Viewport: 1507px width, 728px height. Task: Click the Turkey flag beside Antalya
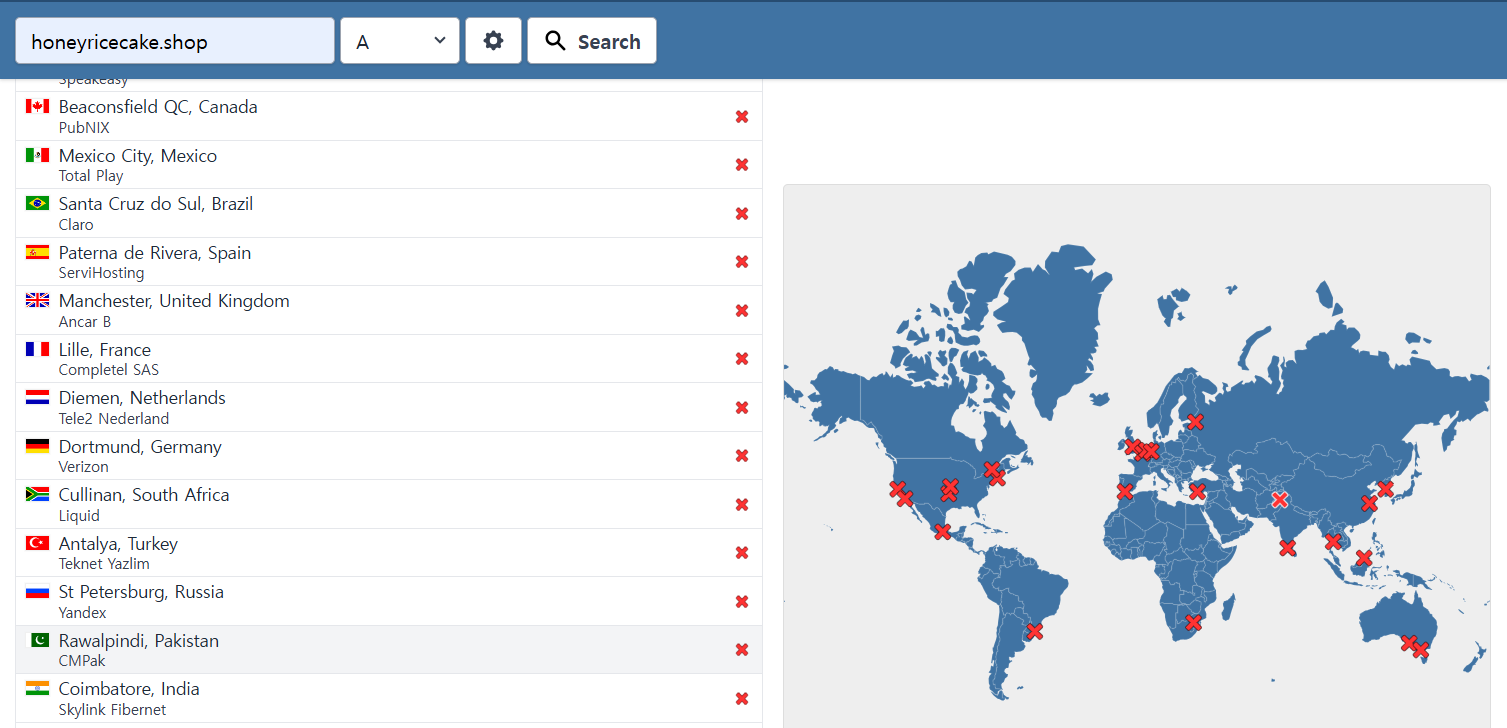point(38,543)
